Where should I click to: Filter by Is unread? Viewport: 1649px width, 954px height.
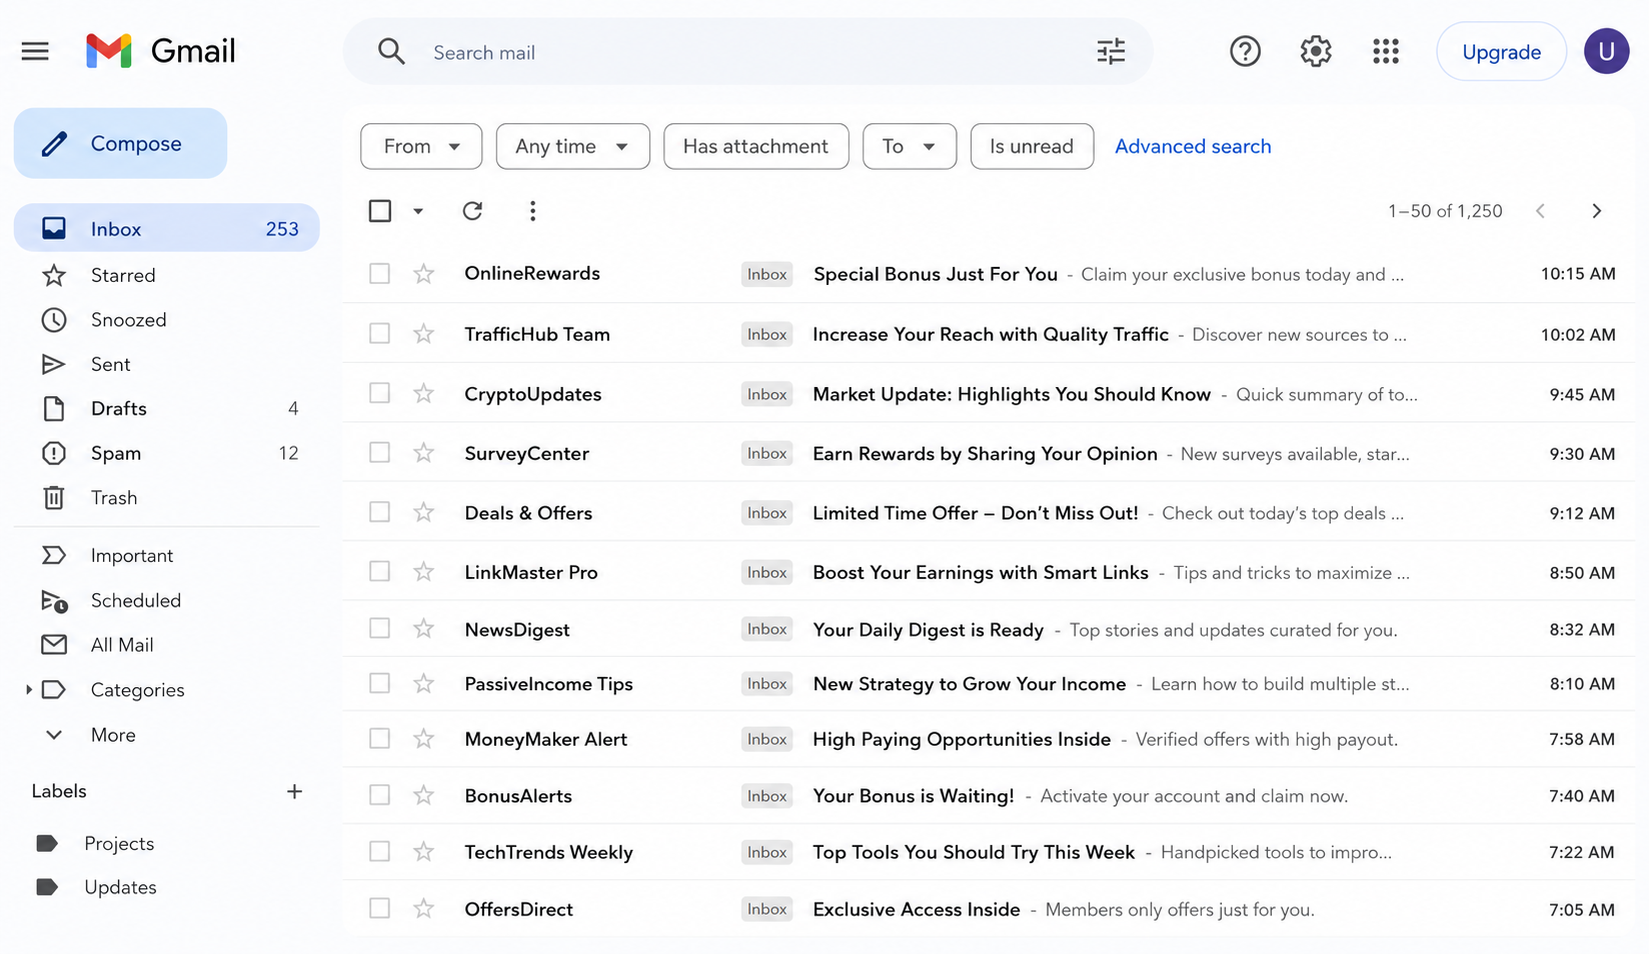pos(1032,146)
